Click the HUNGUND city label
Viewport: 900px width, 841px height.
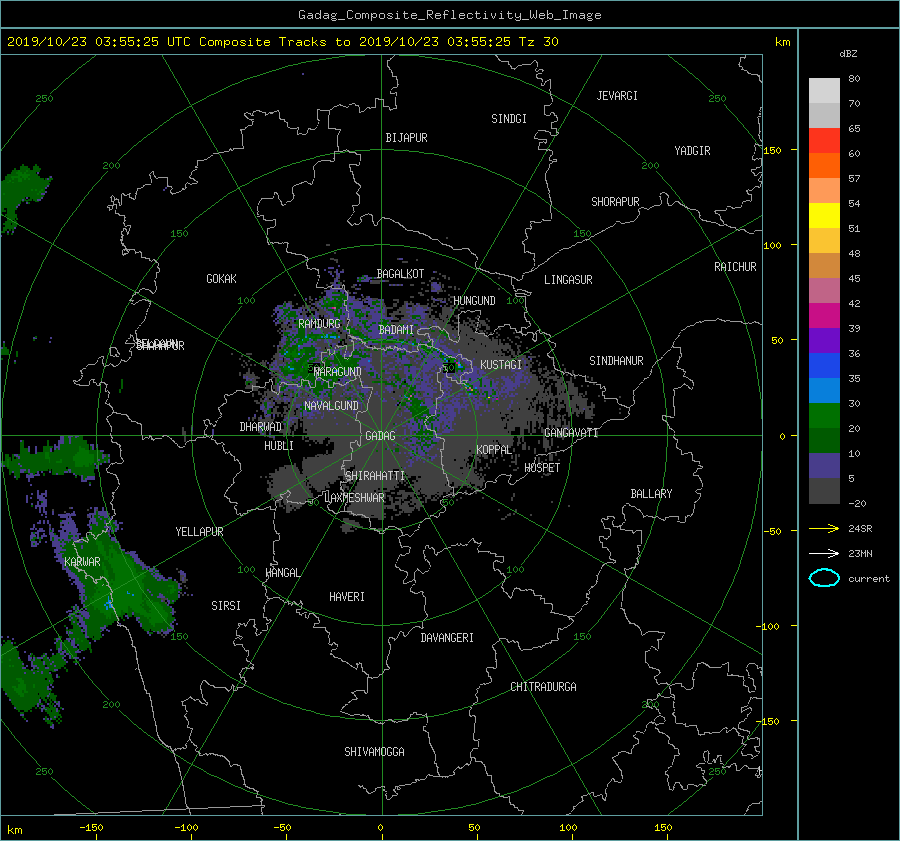(x=474, y=301)
